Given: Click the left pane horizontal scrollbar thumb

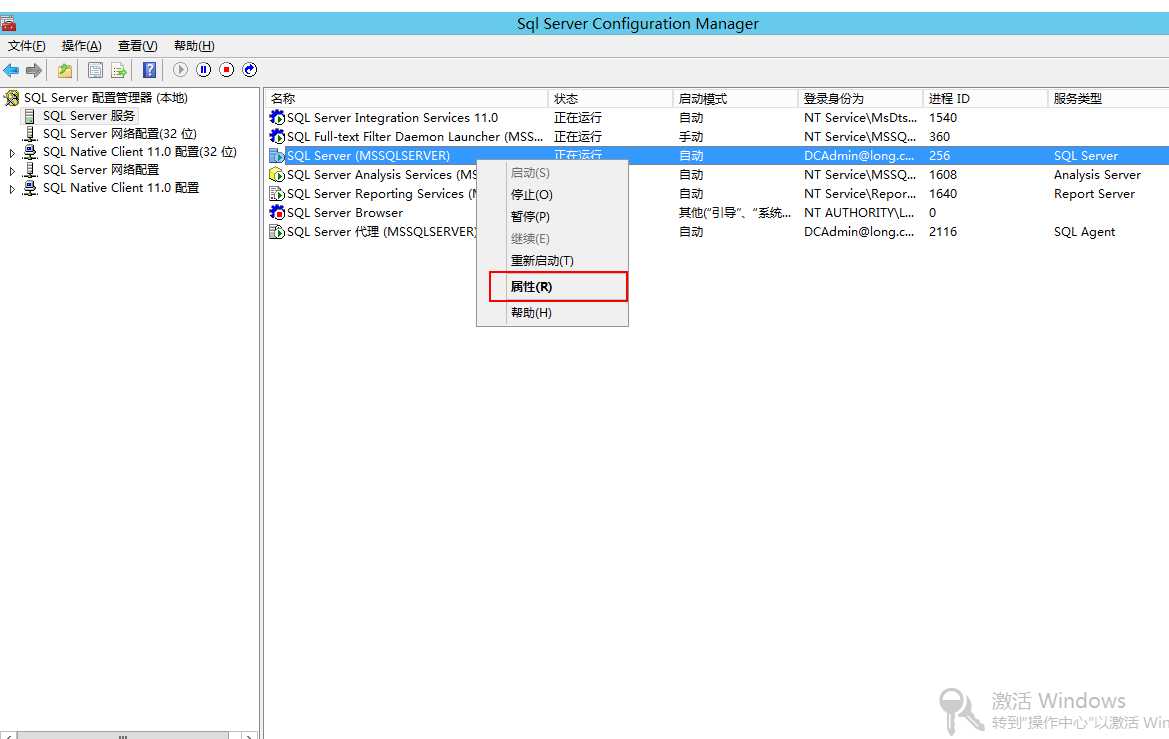Looking at the screenshot, I should coord(123,735).
